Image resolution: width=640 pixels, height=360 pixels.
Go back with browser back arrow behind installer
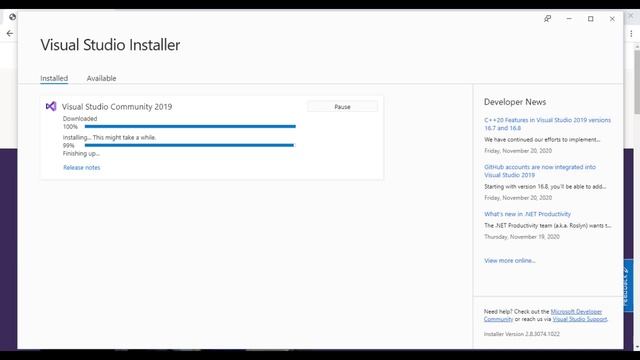click(9, 33)
